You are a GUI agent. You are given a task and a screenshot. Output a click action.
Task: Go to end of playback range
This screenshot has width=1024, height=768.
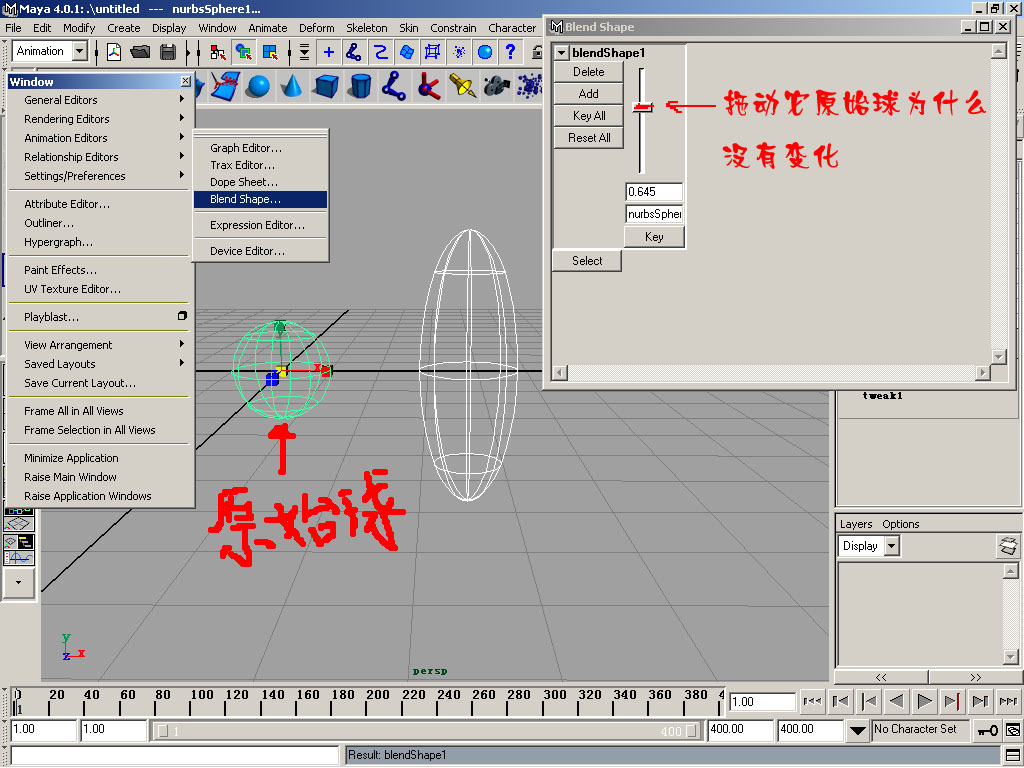click(1009, 701)
